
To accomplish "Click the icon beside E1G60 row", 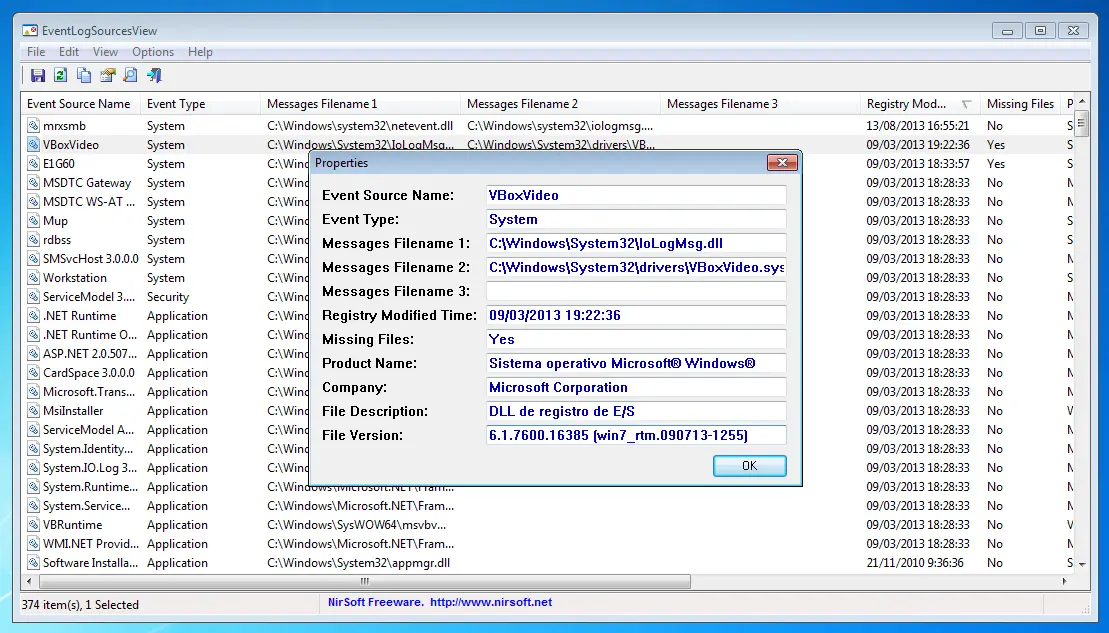I will [33, 163].
